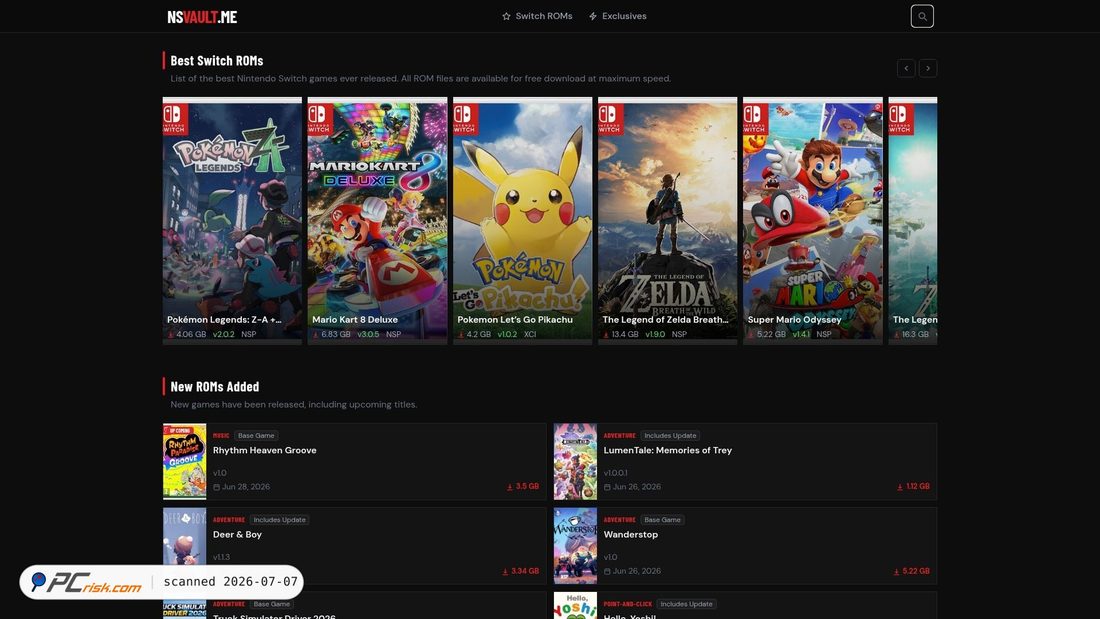
Task: Open Mario Kart 8 Deluxe cover card
Action: click(x=377, y=220)
